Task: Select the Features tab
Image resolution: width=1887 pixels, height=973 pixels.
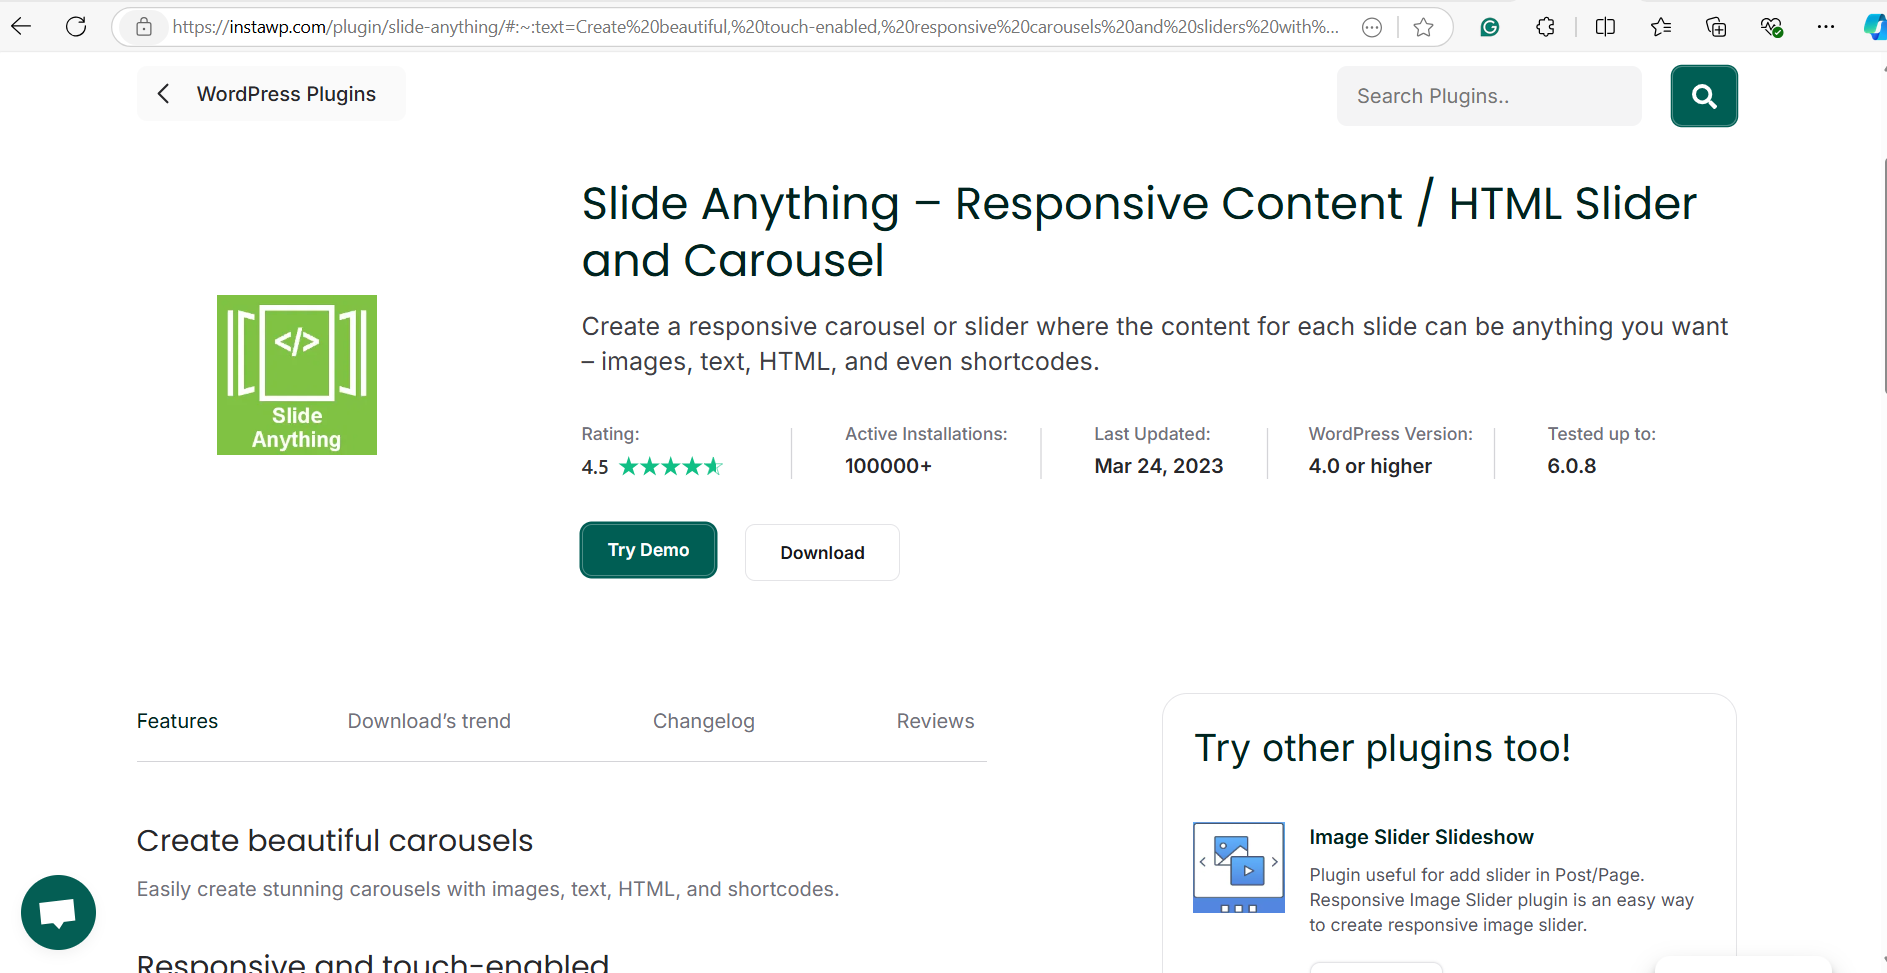Action: (x=177, y=721)
